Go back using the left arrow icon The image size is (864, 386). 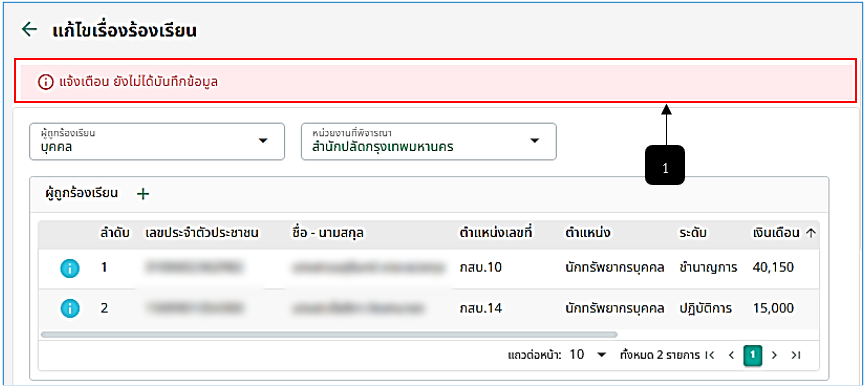[29, 30]
